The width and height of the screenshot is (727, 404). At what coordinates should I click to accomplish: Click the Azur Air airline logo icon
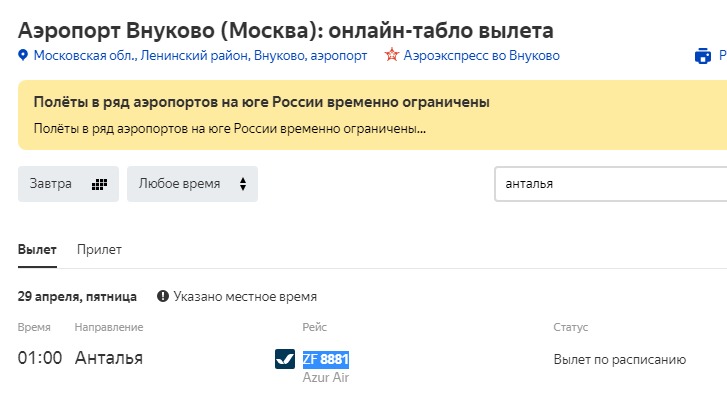285,358
